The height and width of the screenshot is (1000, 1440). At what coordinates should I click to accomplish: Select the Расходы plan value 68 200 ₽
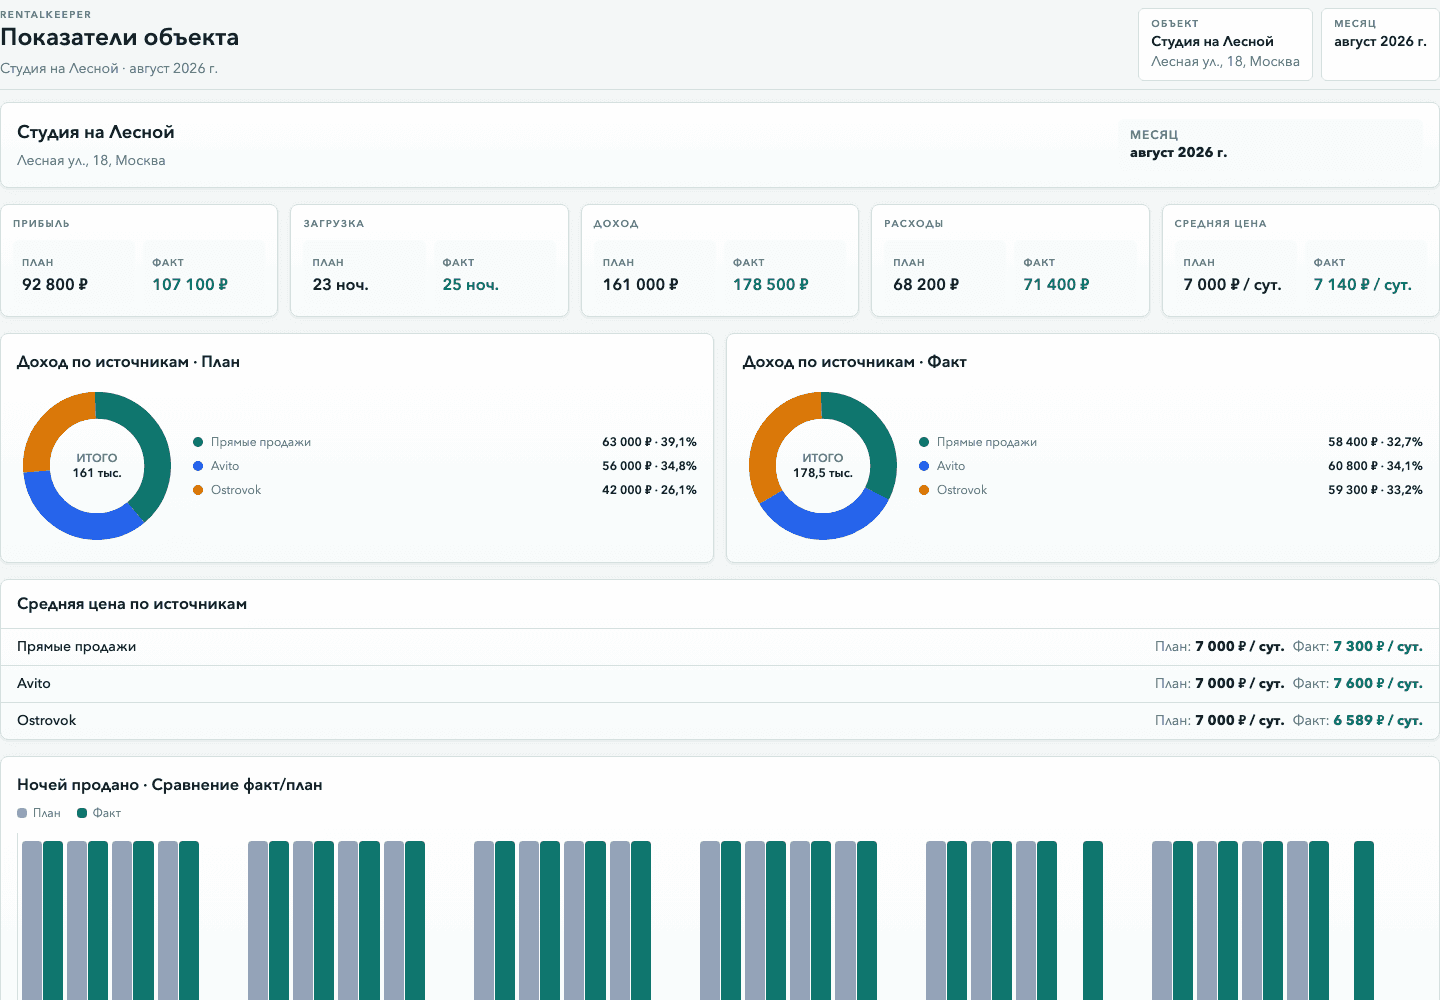pyautogui.click(x=926, y=285)
